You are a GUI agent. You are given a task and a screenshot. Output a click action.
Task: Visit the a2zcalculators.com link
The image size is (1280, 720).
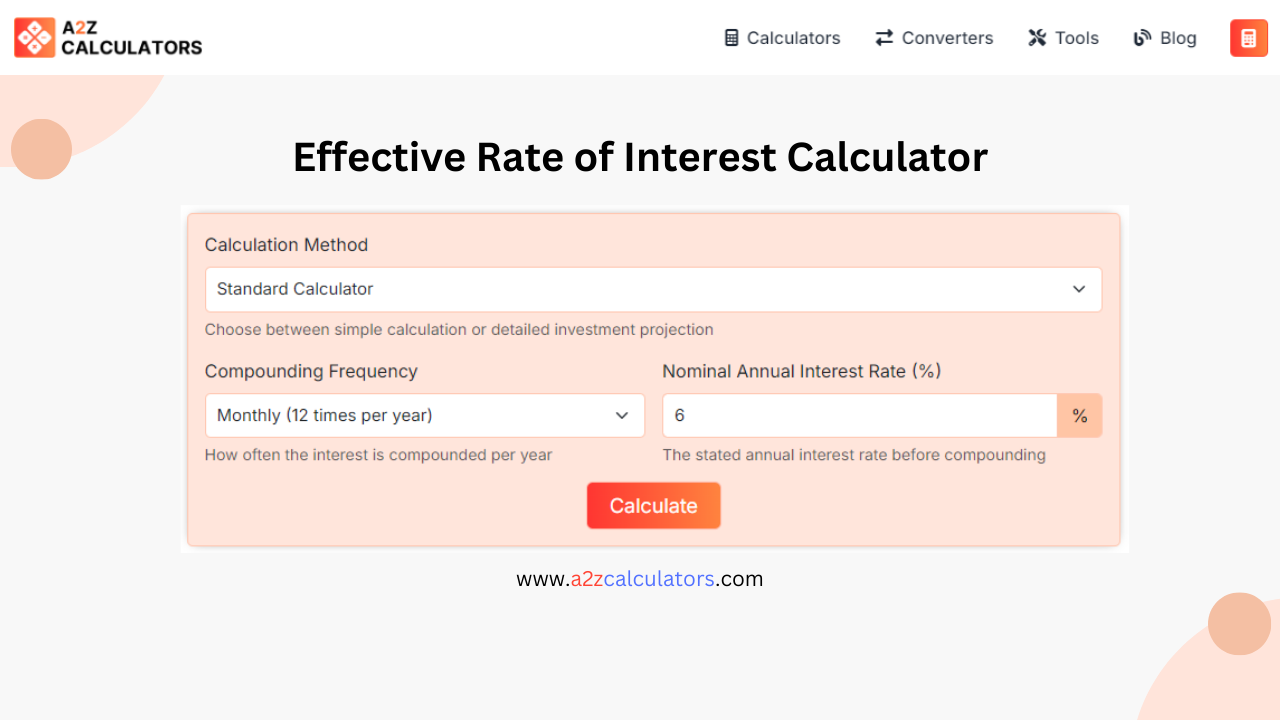(x=640, y=578)
